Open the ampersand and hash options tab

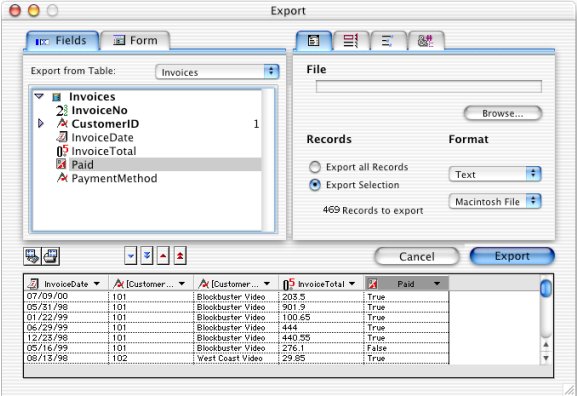click(426, 40)
